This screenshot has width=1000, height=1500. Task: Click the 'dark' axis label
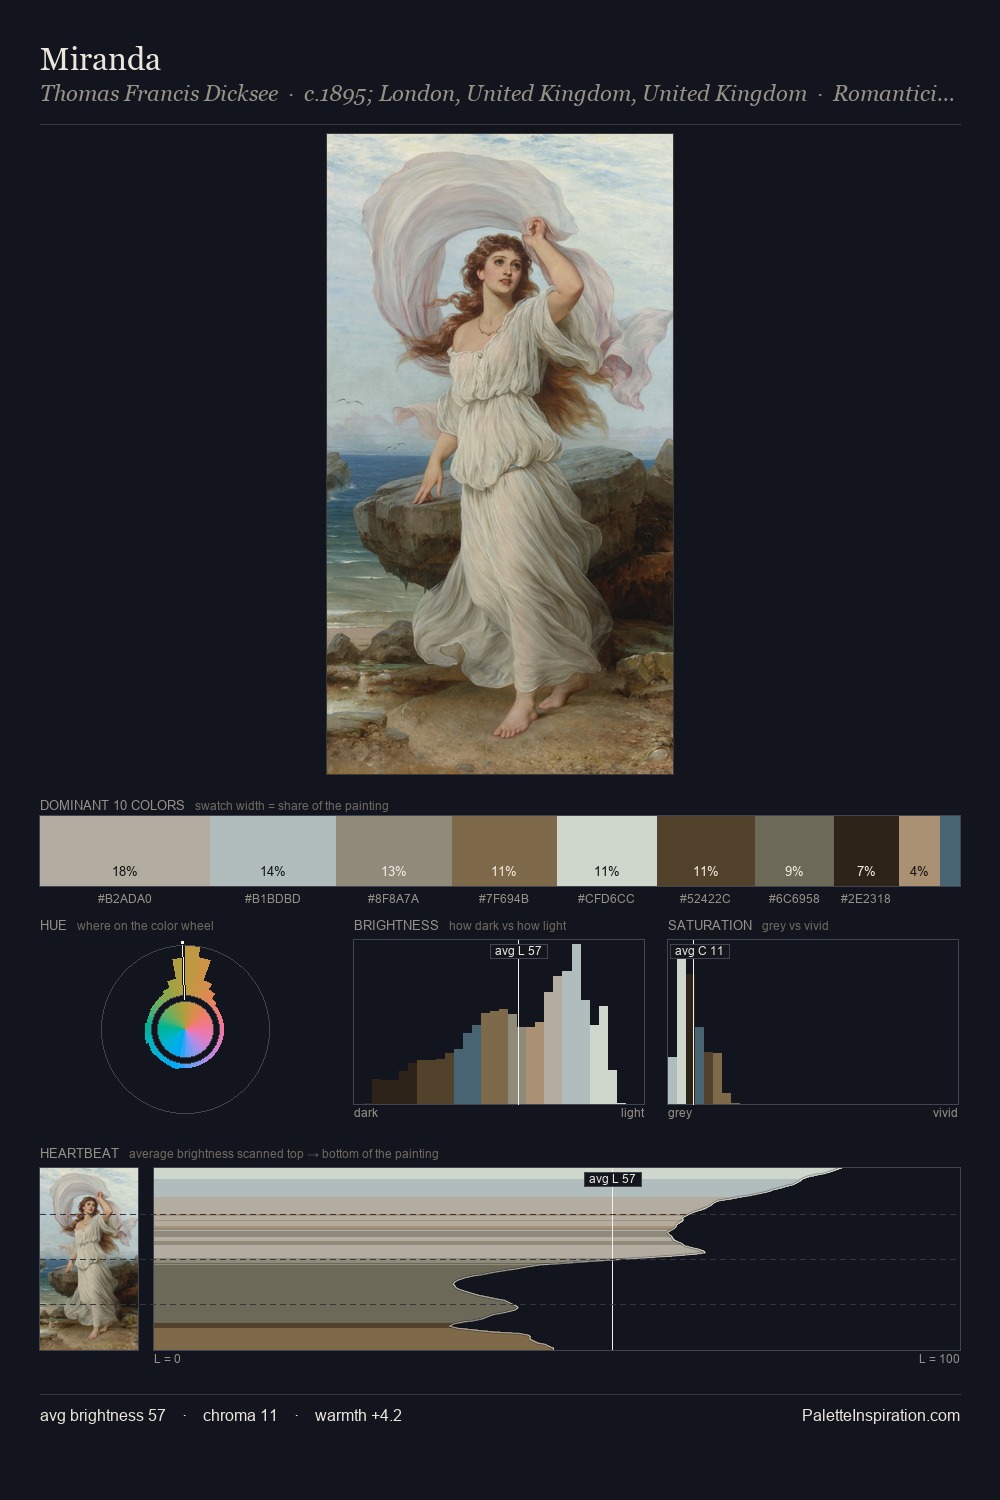(366, 1113)
